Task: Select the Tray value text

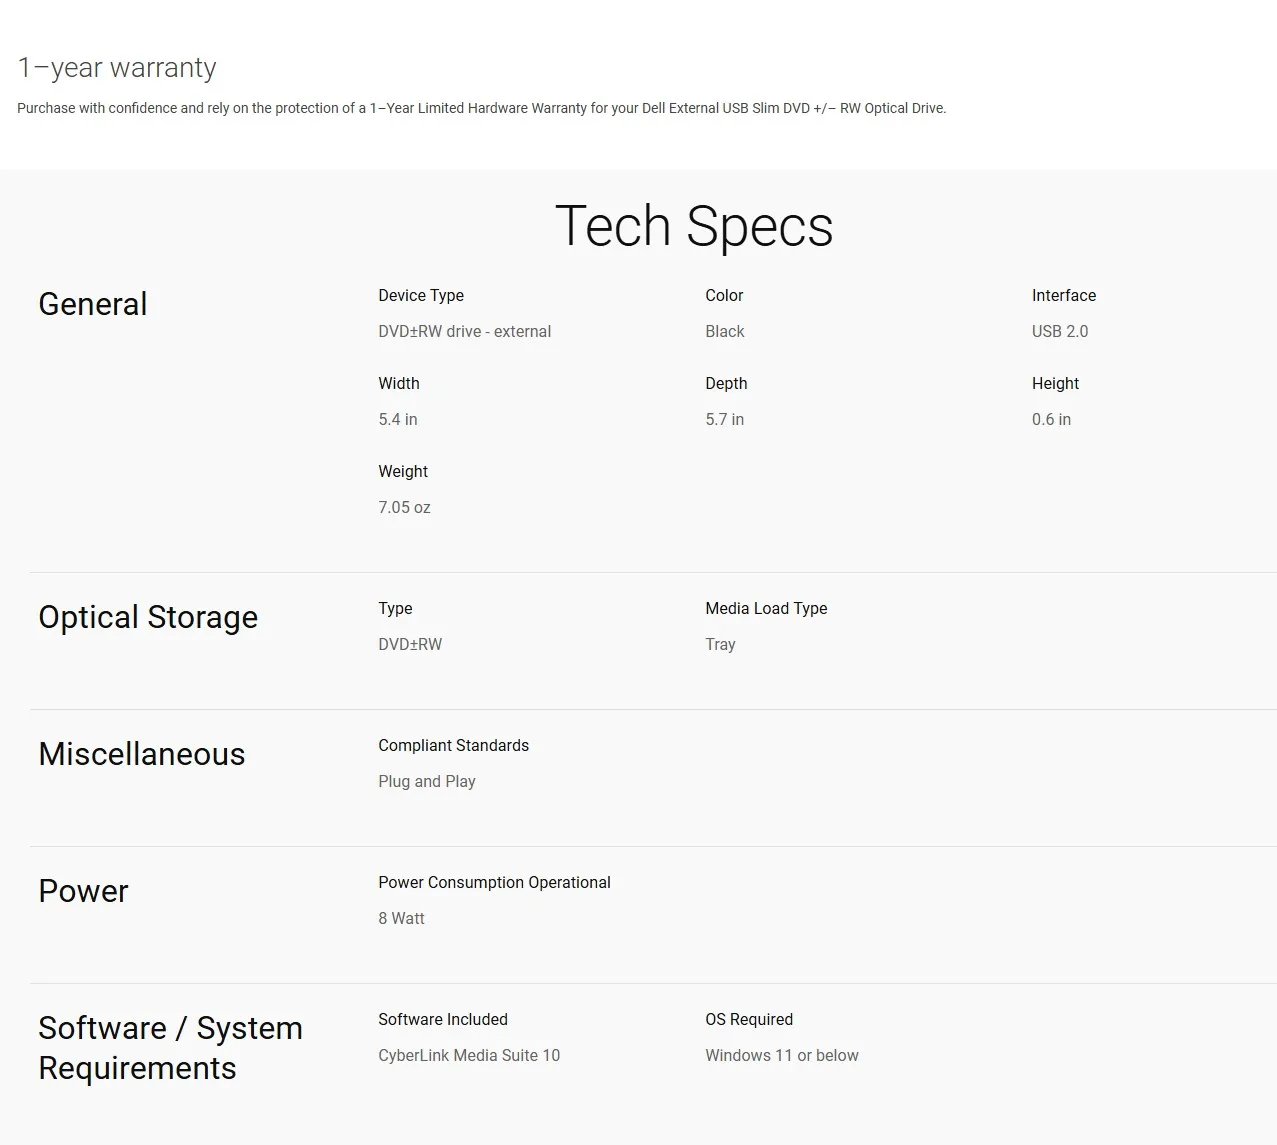Action: pyautogui.click(x=720, y=645)
